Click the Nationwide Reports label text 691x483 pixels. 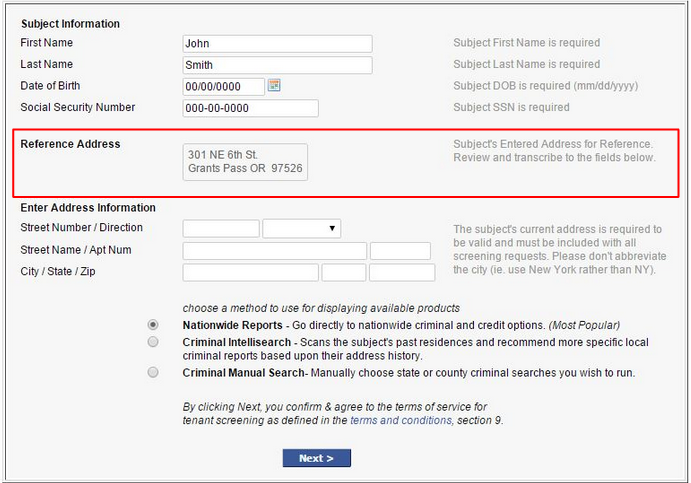coord(232,325)
